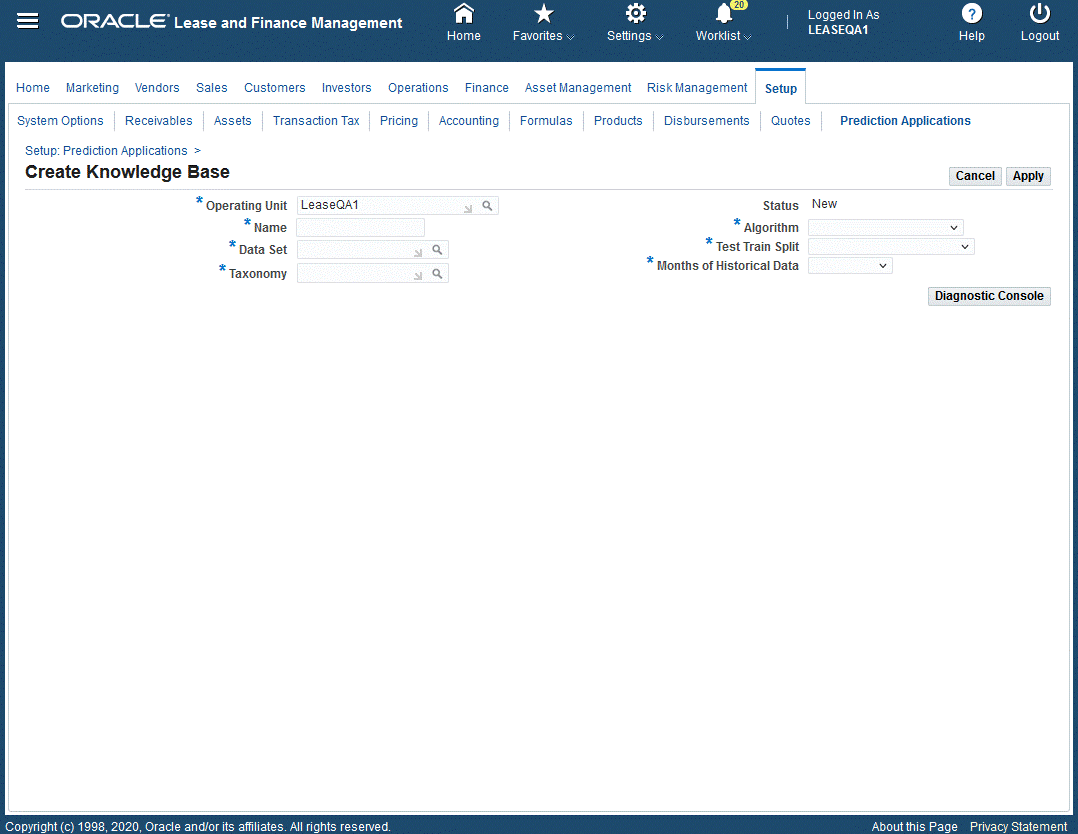Screen dimensions: 1078x834
Task: Open the Settings gear menu
Action: tap(635, 14)
